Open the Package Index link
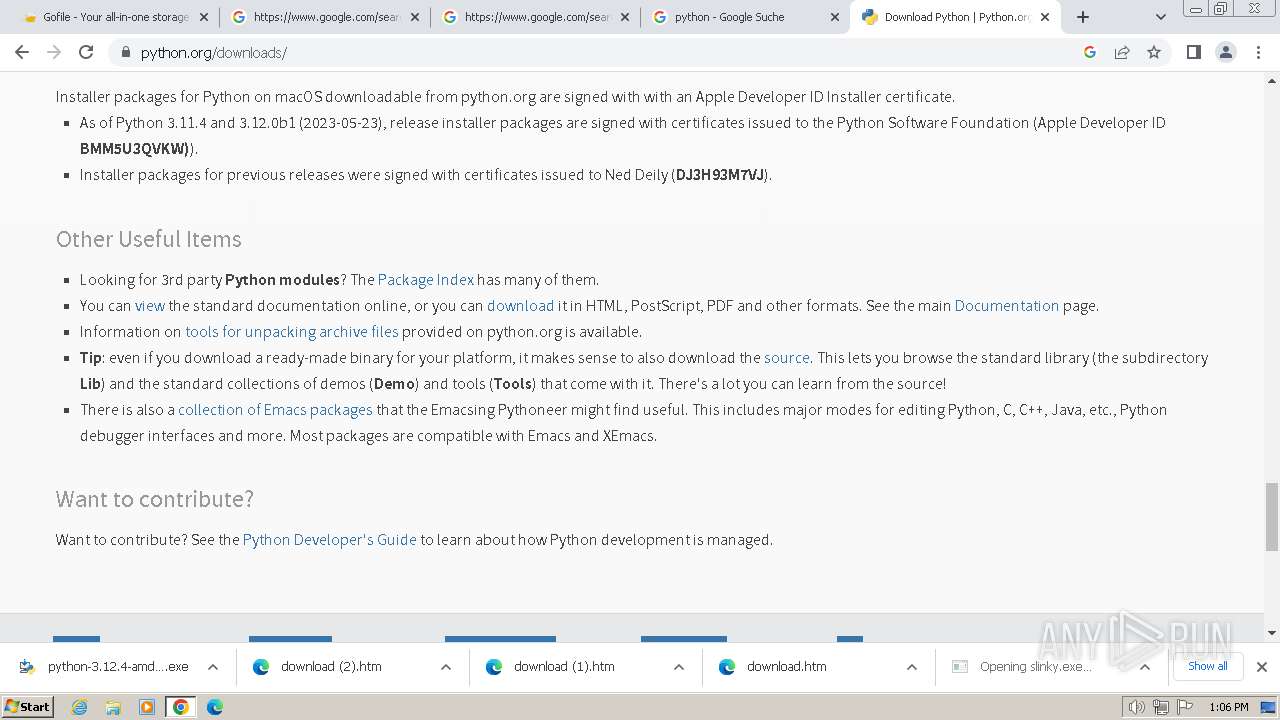Viewport: 1280px width, 720px height. [x=426, y=279]
